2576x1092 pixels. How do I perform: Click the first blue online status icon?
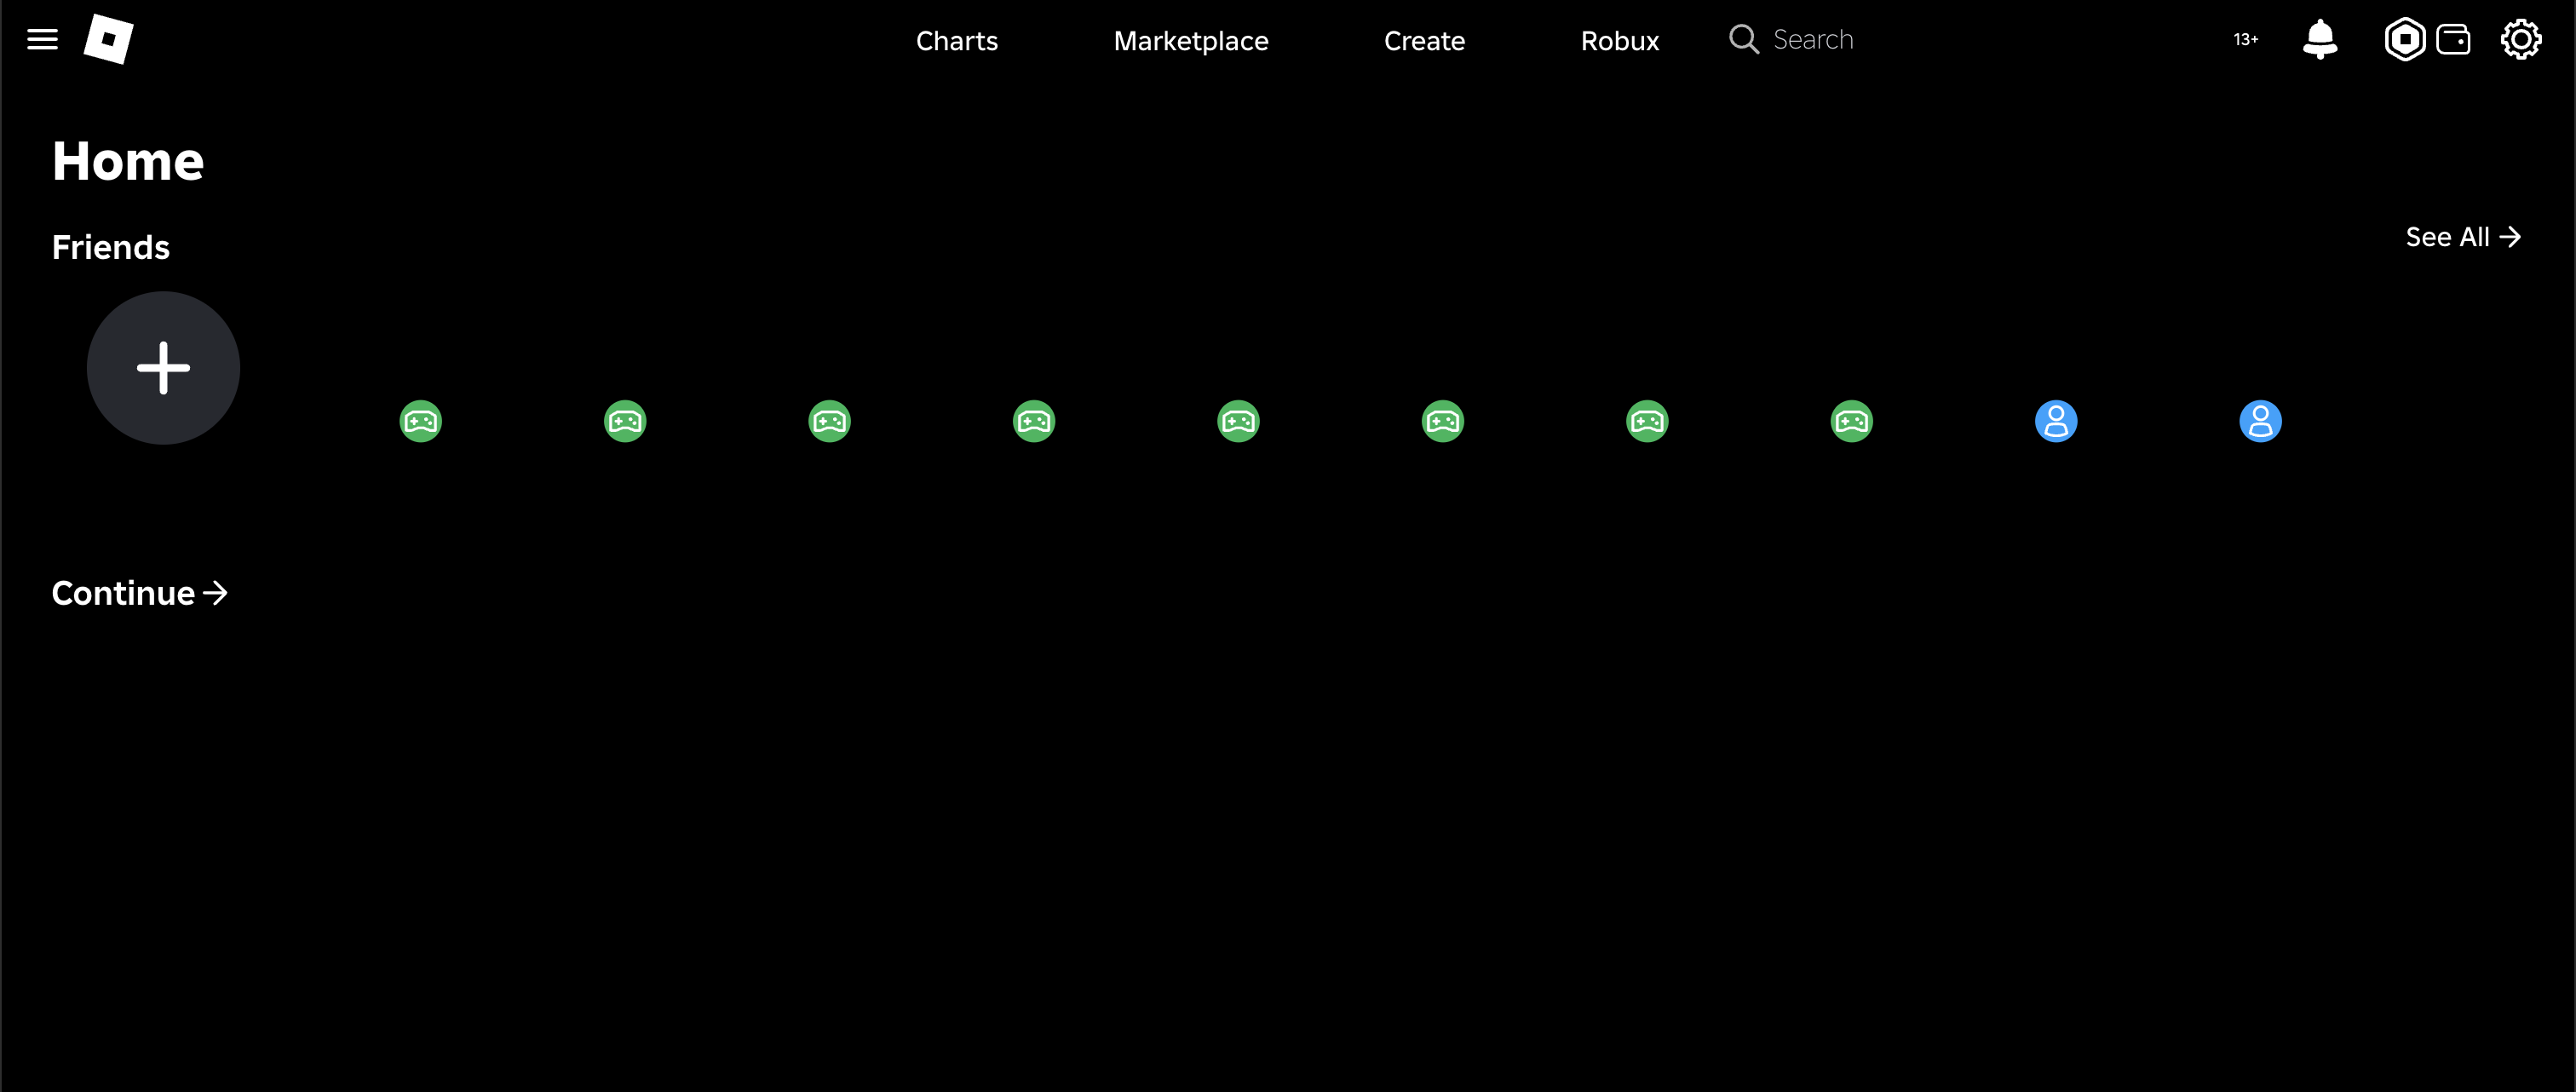(x=2056, y=421)
